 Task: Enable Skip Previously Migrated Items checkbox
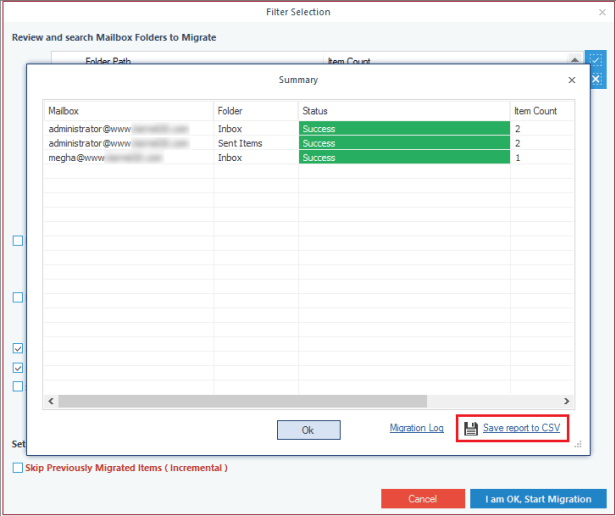(18, 468)
